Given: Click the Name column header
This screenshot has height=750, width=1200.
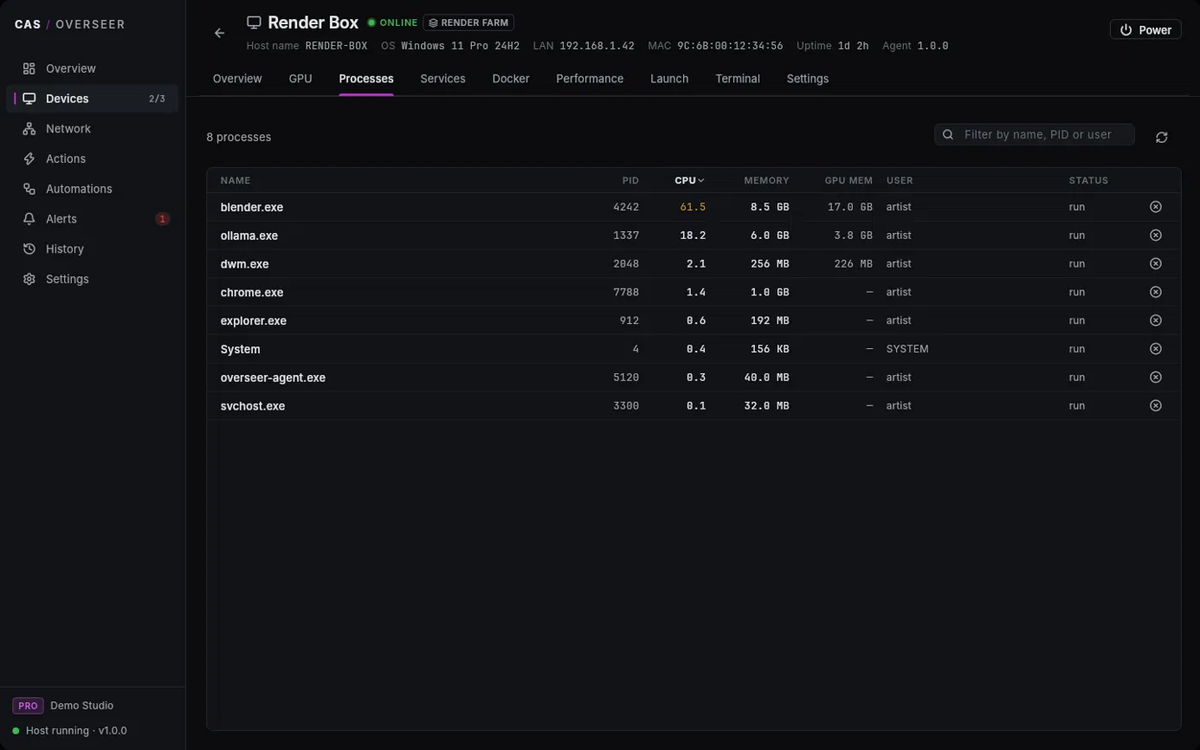Looking at the screenshot, I should 235,181.
